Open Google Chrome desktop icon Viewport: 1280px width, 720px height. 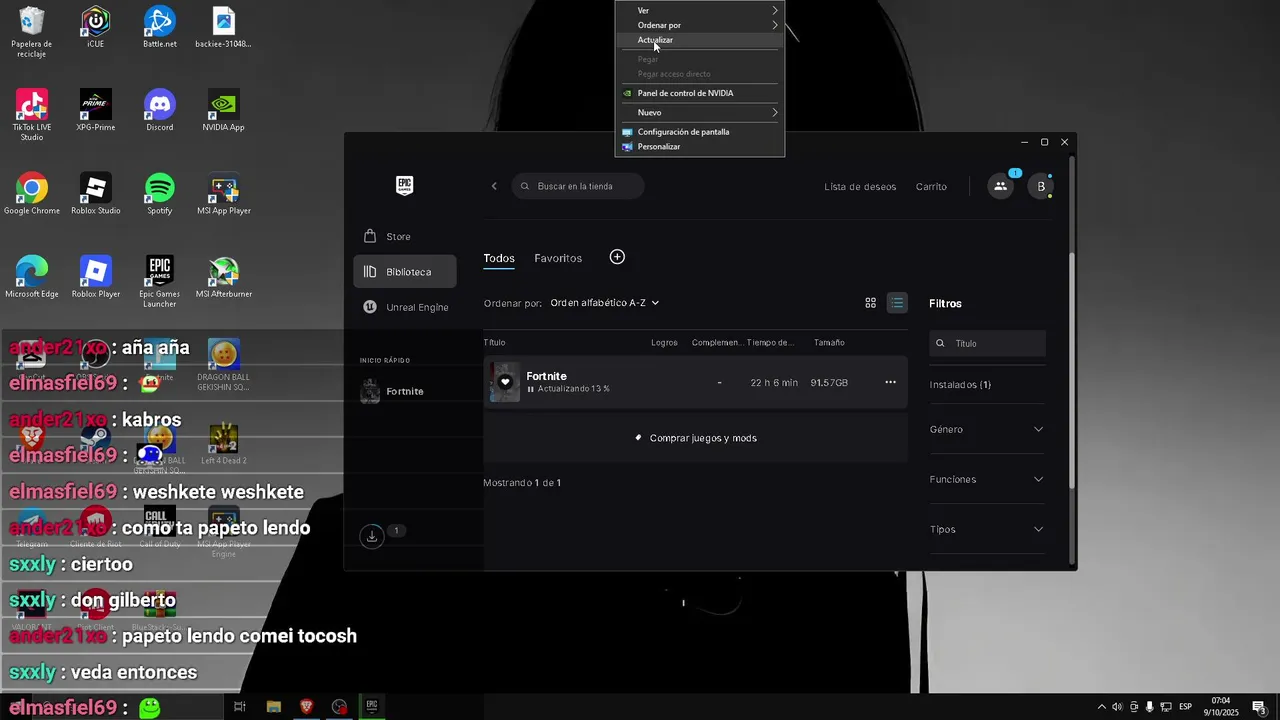click(32, 194)
